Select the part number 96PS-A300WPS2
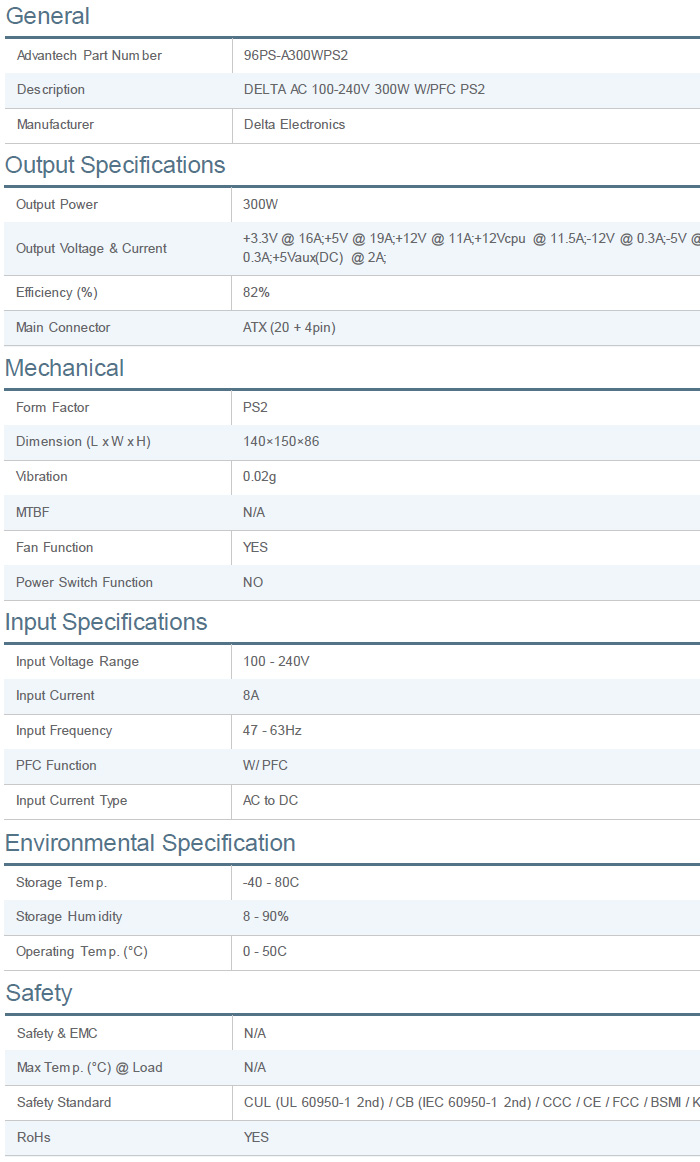The image size is (700, 1162). tap(296, 55)
